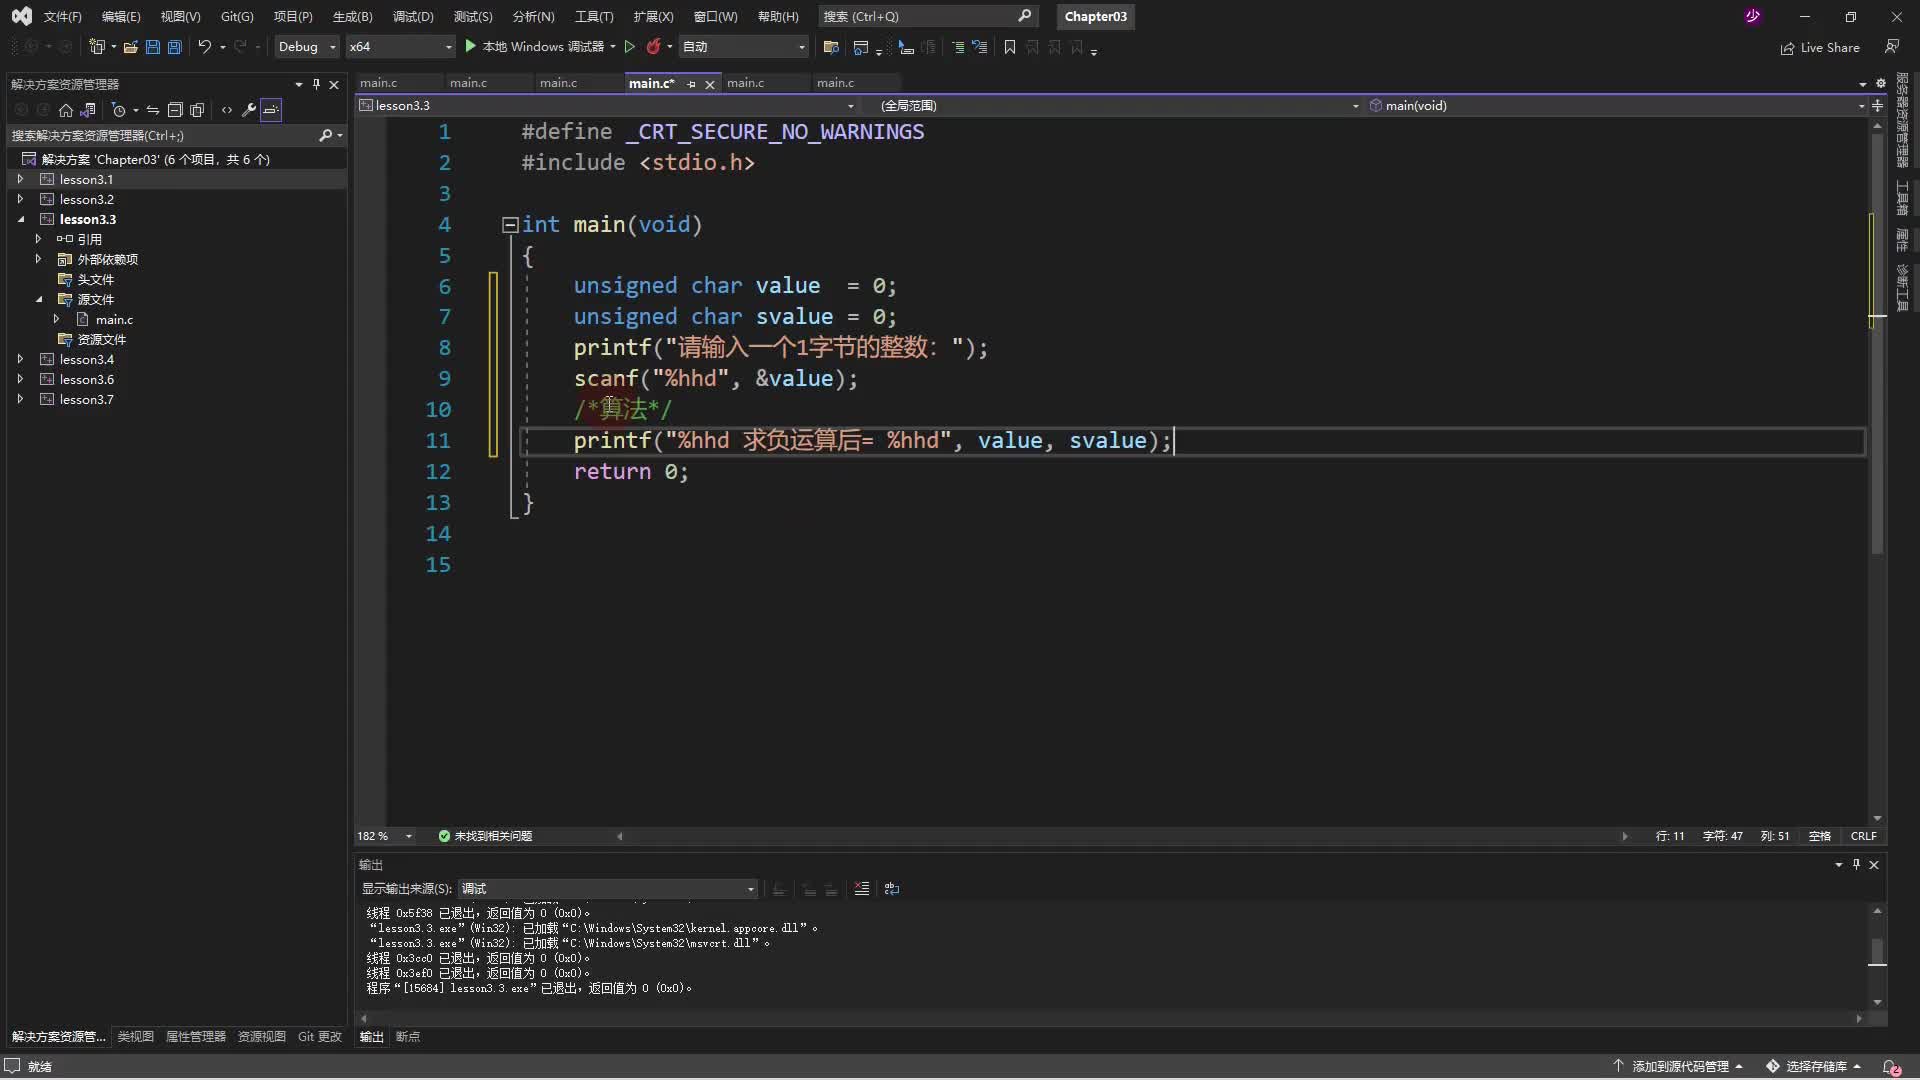The image size is (1920, 1080).
Task: Click the Open File folder icon
Action: click(130, 47)
